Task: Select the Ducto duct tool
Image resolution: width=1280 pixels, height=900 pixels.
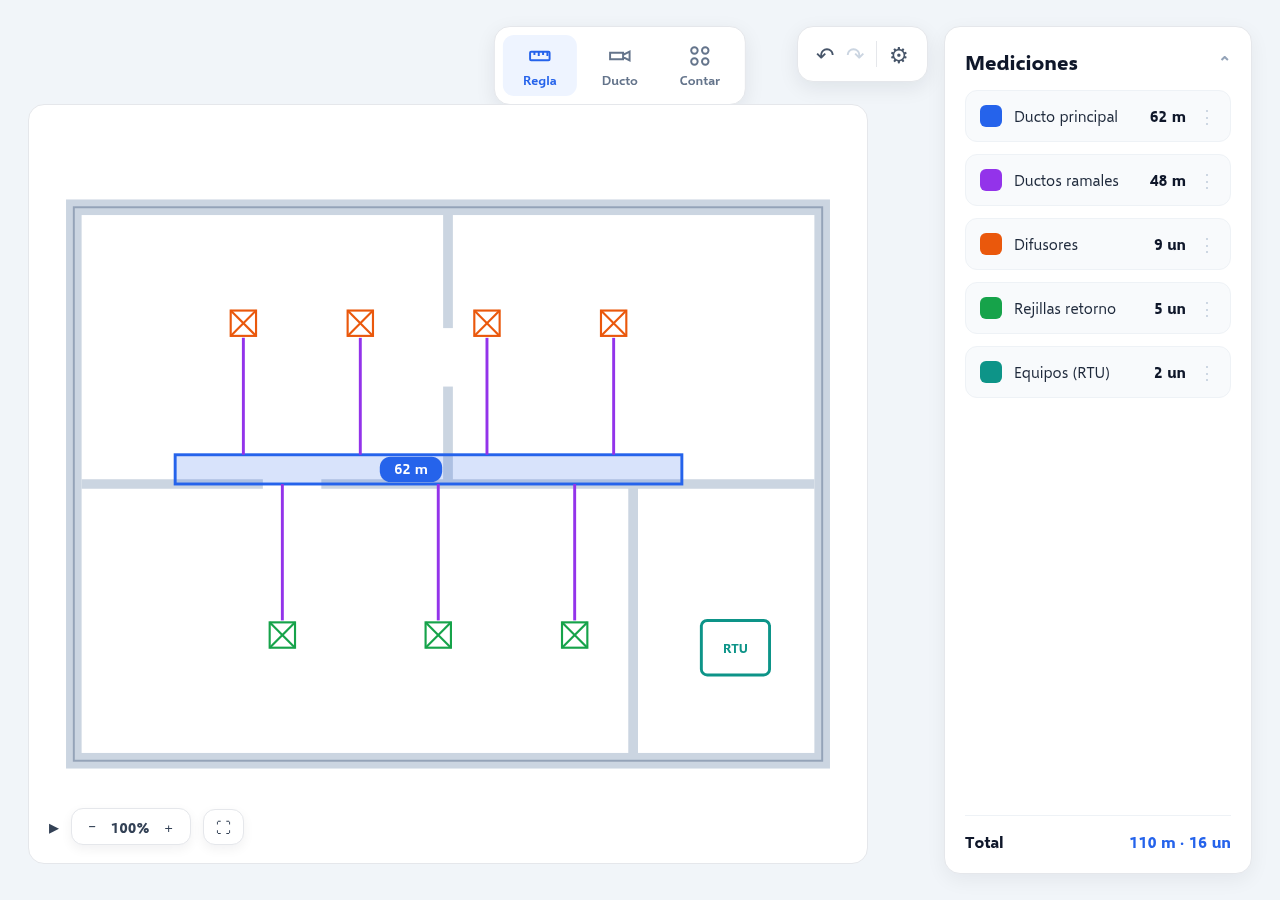Action: (x=620, y=66)
